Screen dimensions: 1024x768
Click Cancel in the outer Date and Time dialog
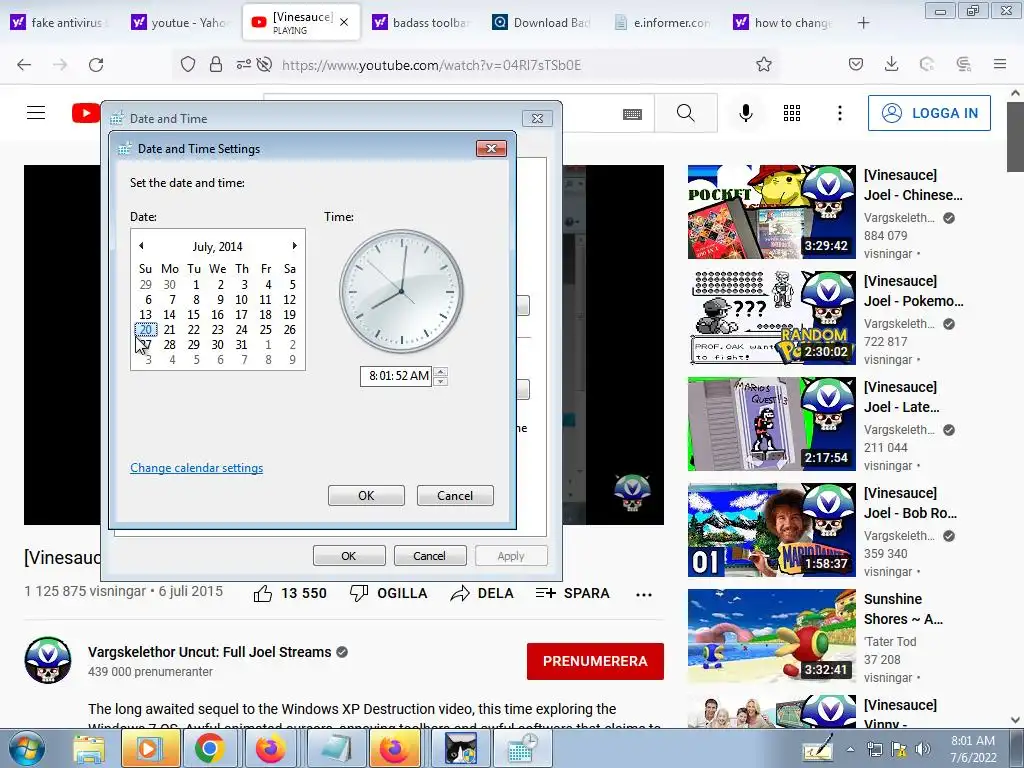tap(430, 556)
